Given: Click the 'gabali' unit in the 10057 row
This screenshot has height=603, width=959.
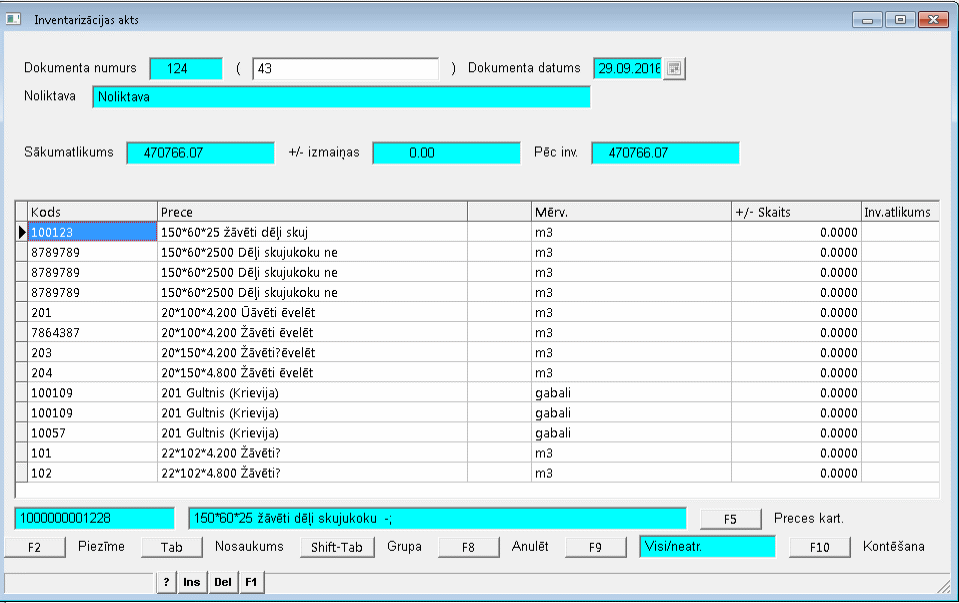Looking at the screenshot, I should tap(631, 433).
